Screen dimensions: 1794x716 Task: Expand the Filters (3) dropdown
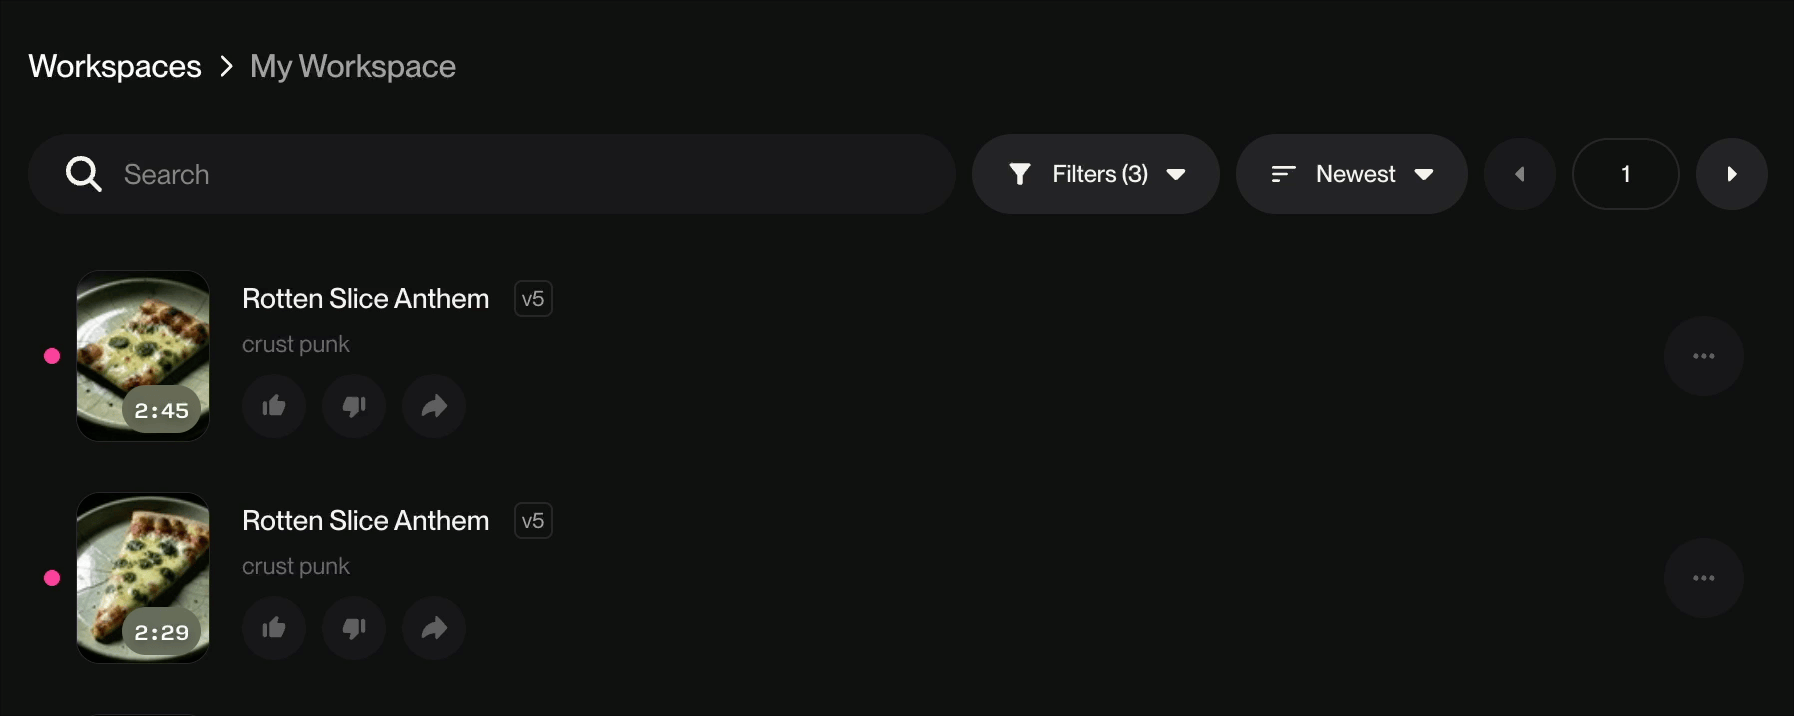click(1095, 174)
